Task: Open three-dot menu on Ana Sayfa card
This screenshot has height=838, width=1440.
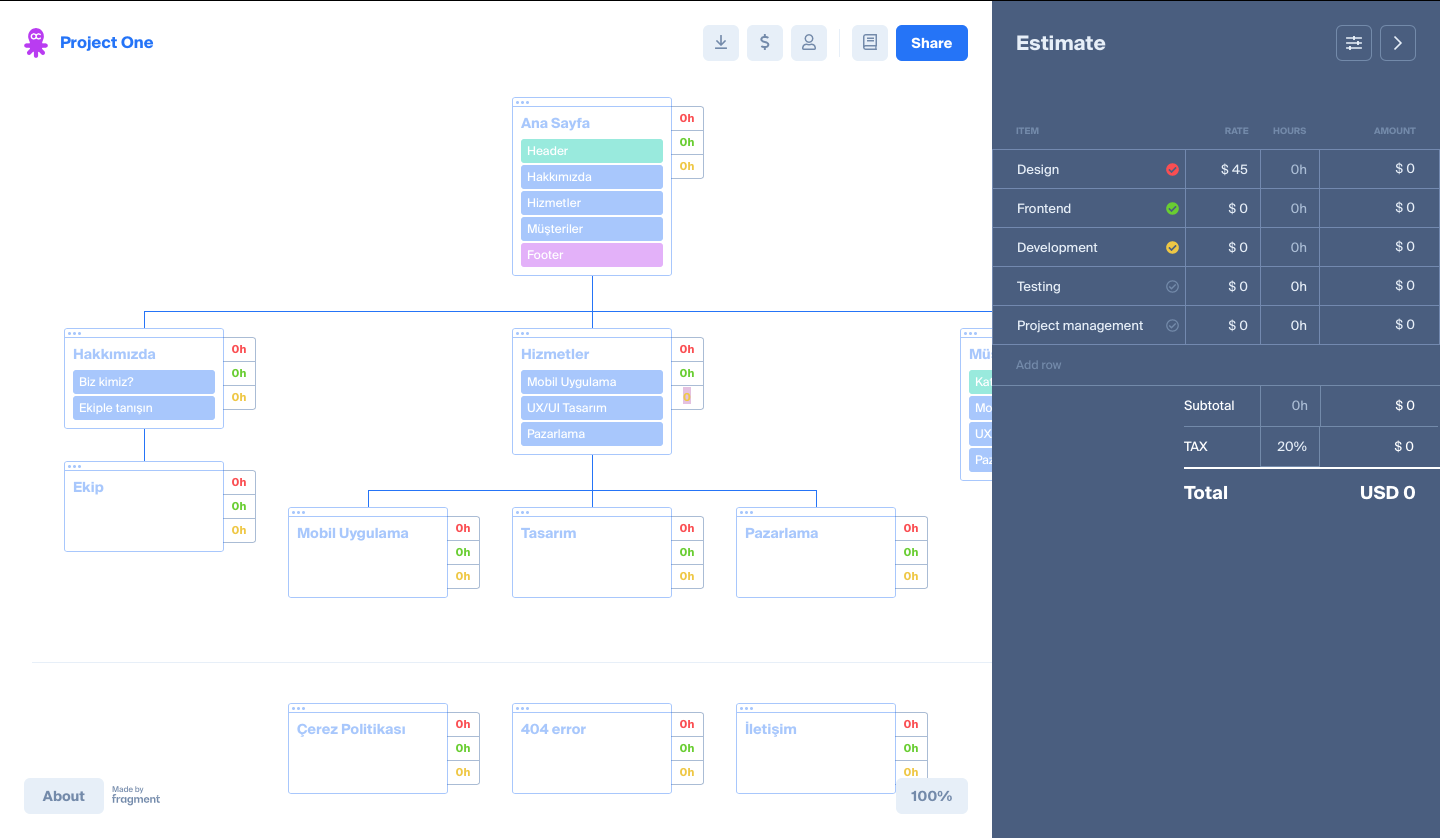Action: (x=522, y=102)
